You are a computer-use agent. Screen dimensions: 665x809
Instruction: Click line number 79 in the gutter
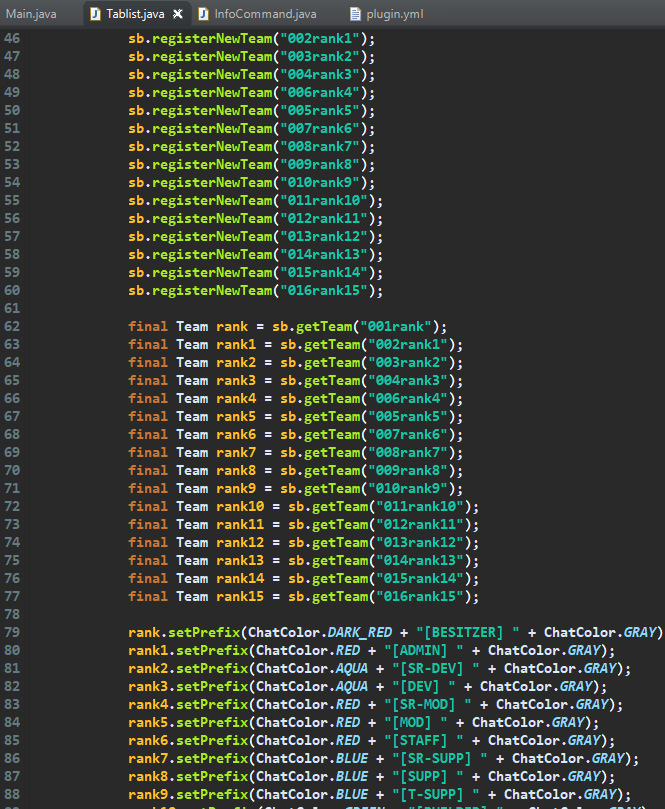coord(12,633)
